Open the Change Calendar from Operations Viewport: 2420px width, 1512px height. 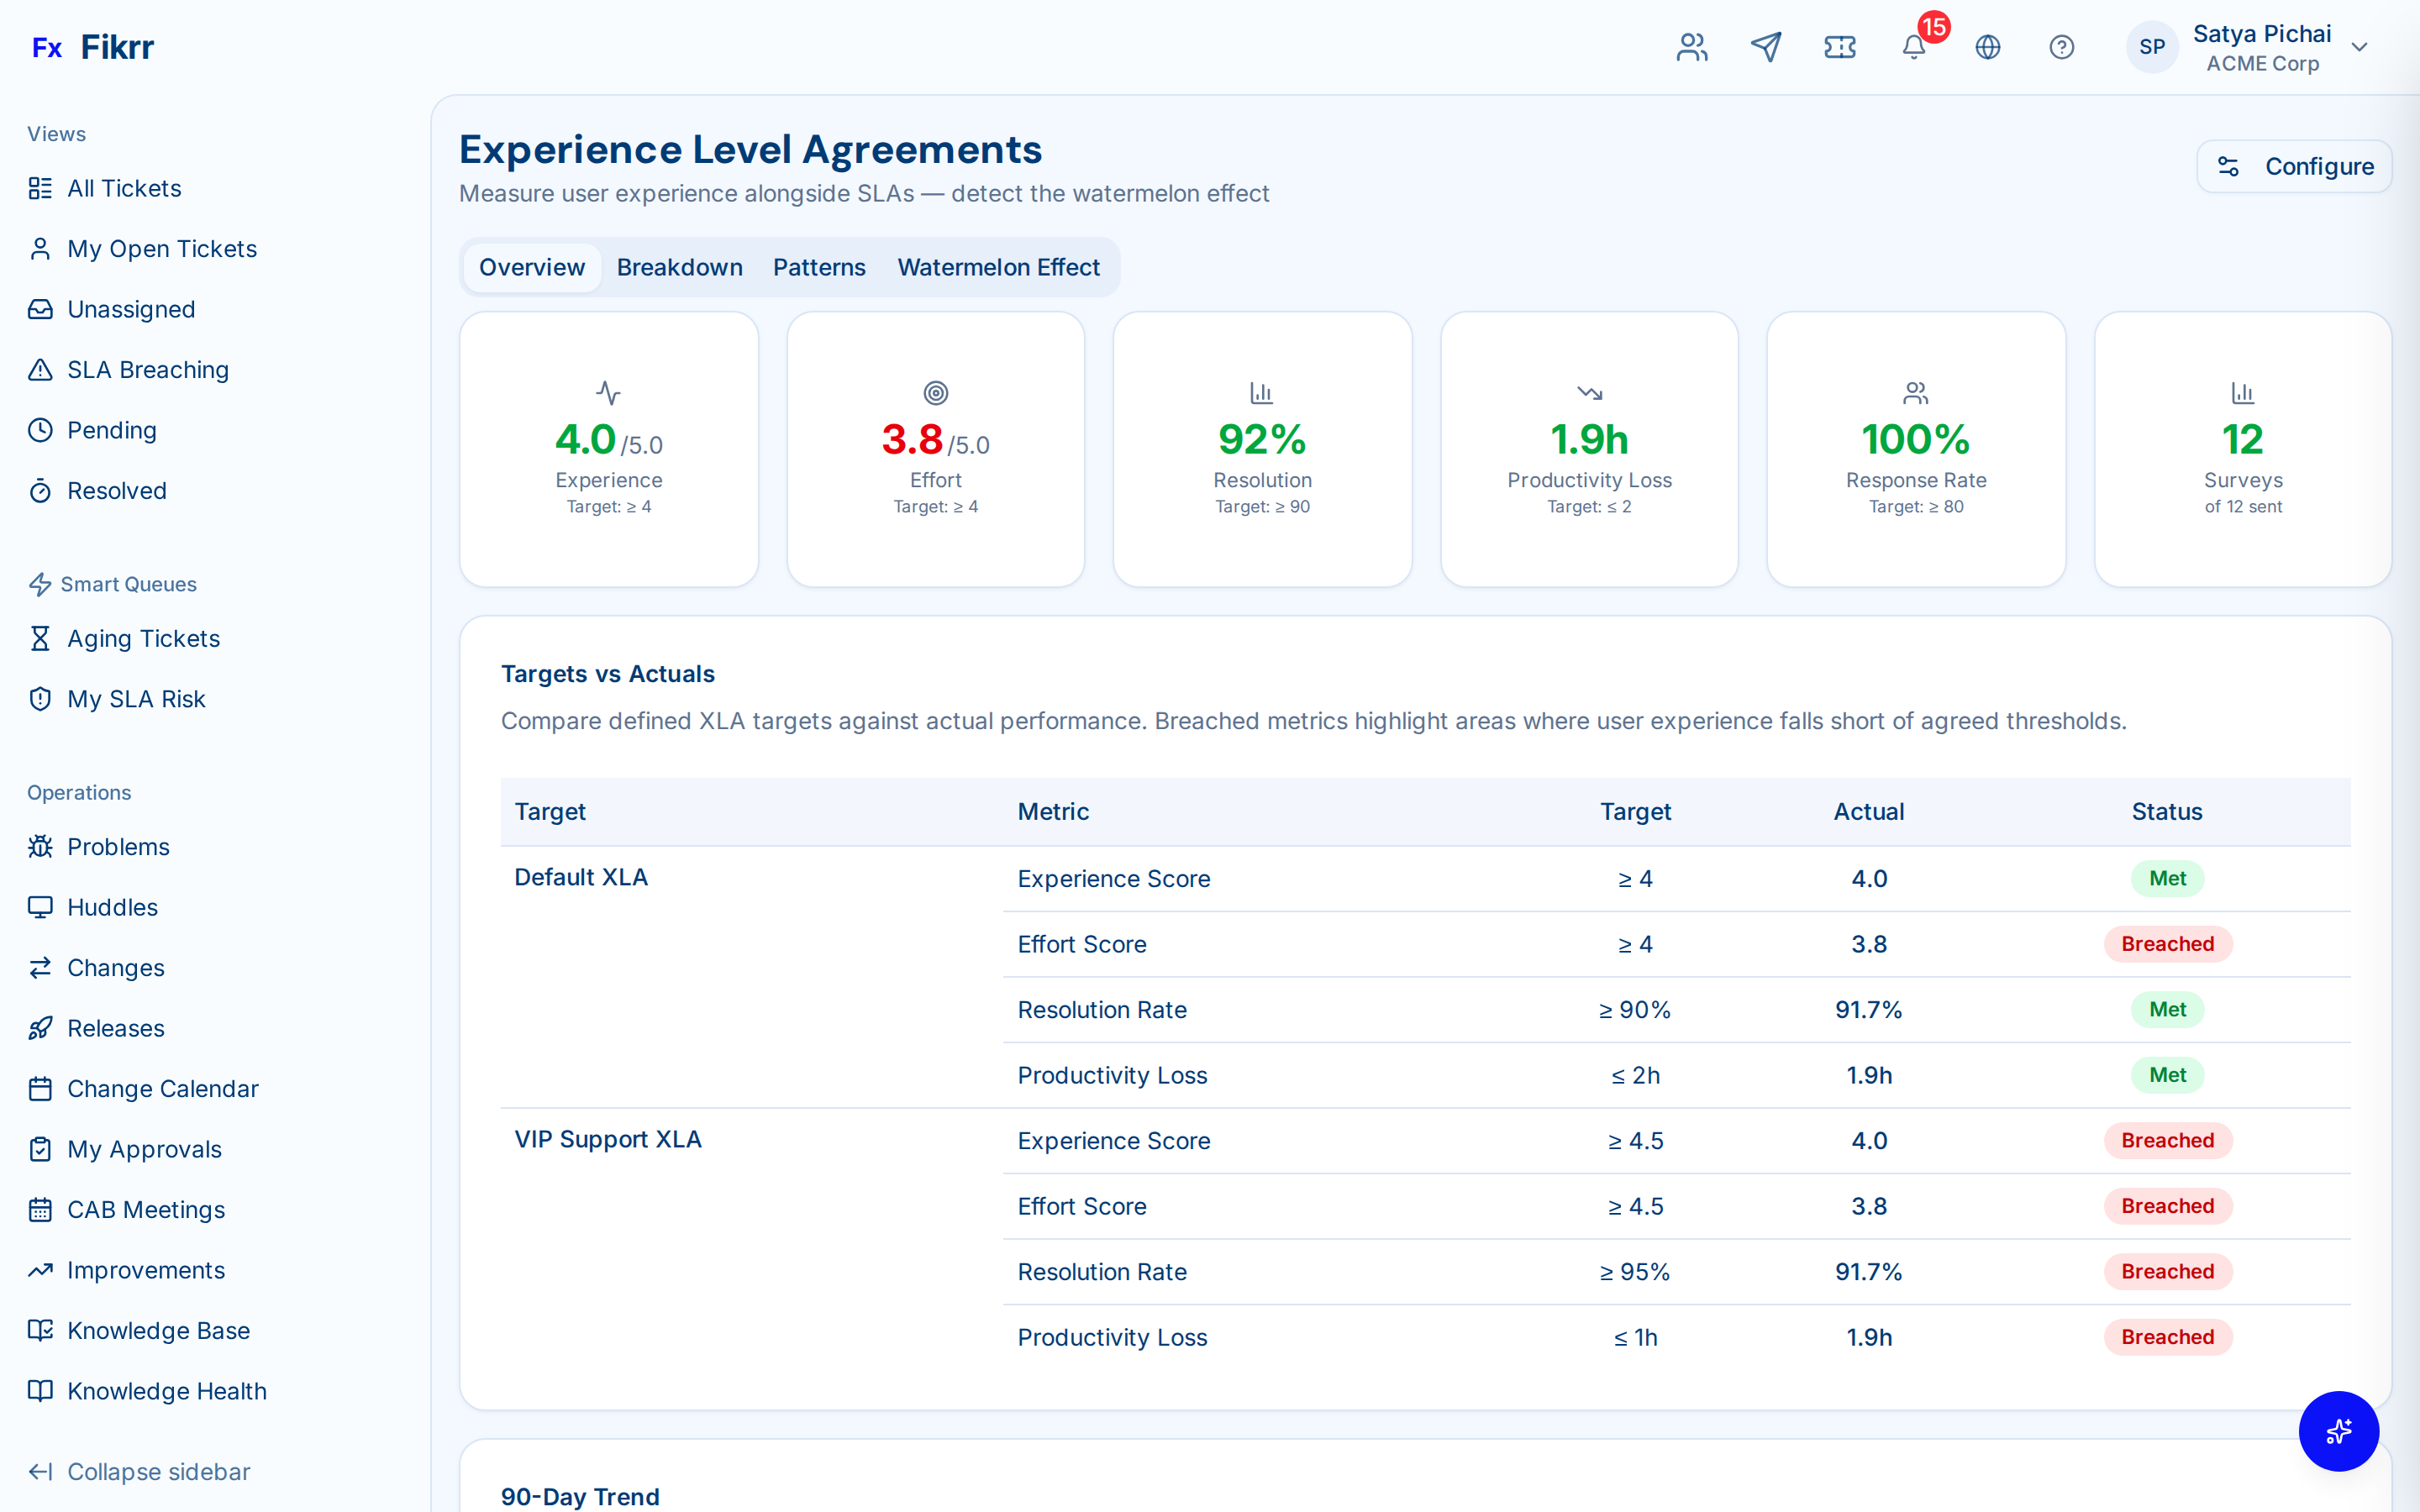click(x=162, y=1088)
